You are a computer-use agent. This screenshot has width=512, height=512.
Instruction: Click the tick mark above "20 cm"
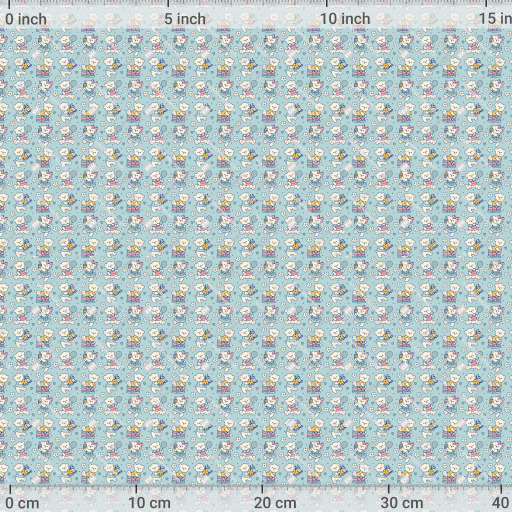pyautogui.click(x=262, y=489)
